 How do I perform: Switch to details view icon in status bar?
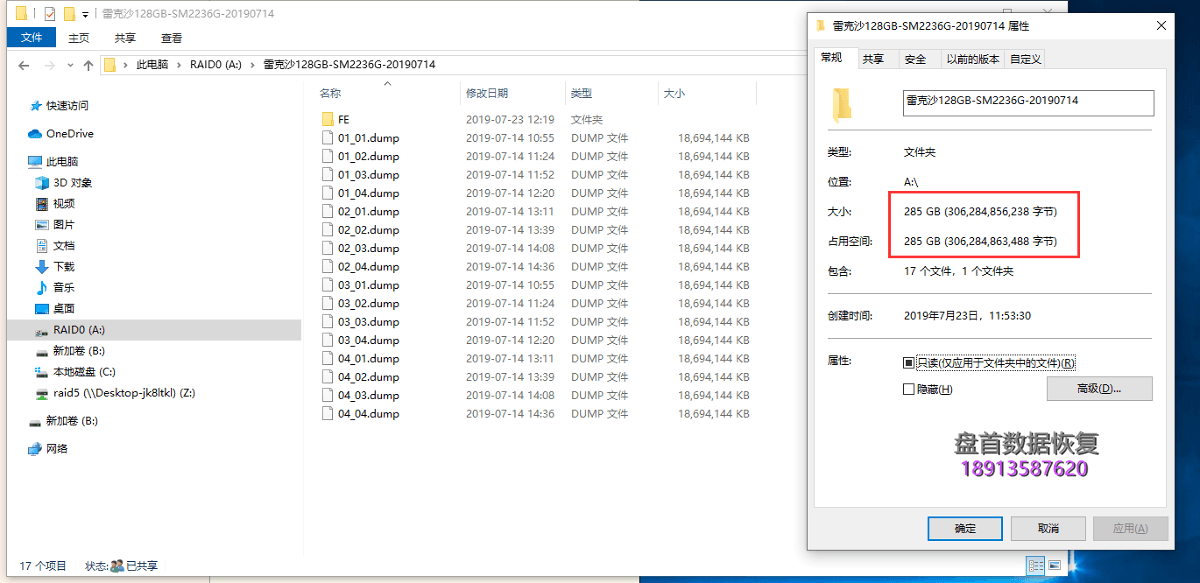click(x=1036, y=566)
